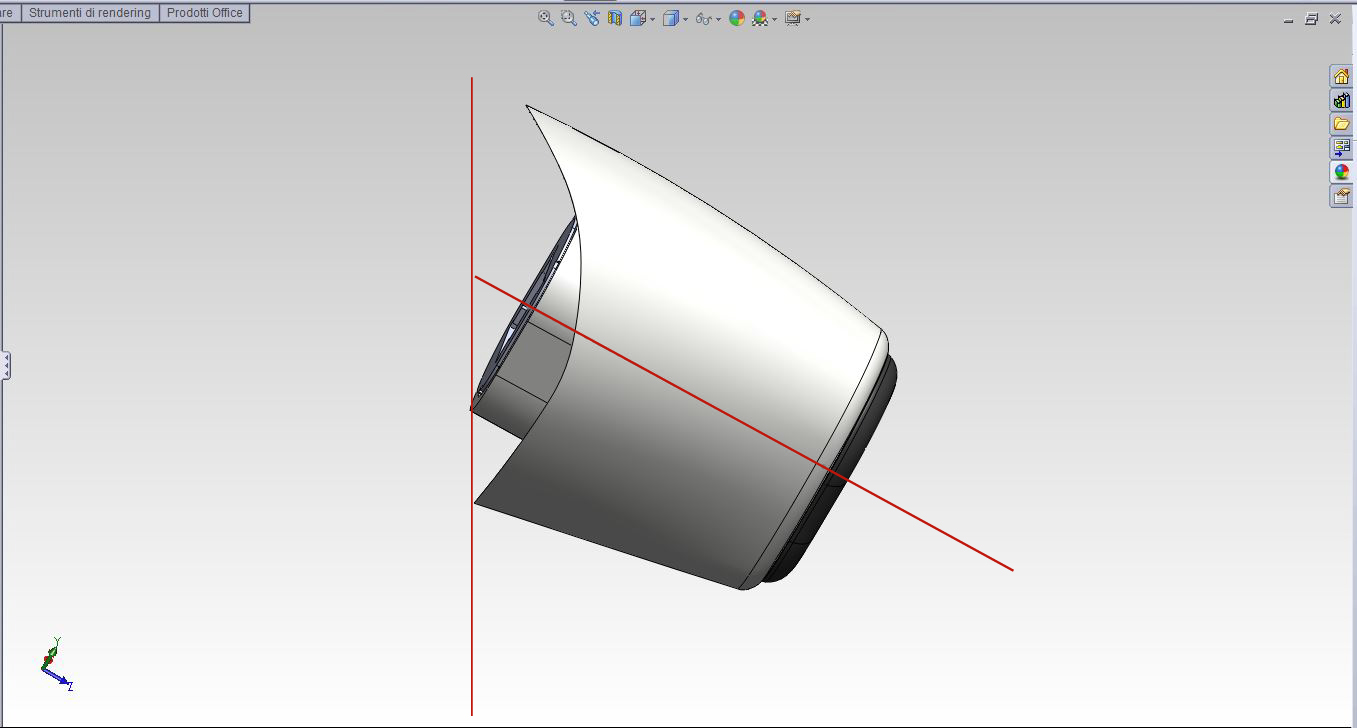Screen dimensions: 1357x728
Task: Open the SolidWorks Resources home tab
Action: (x=1342, y=76)
